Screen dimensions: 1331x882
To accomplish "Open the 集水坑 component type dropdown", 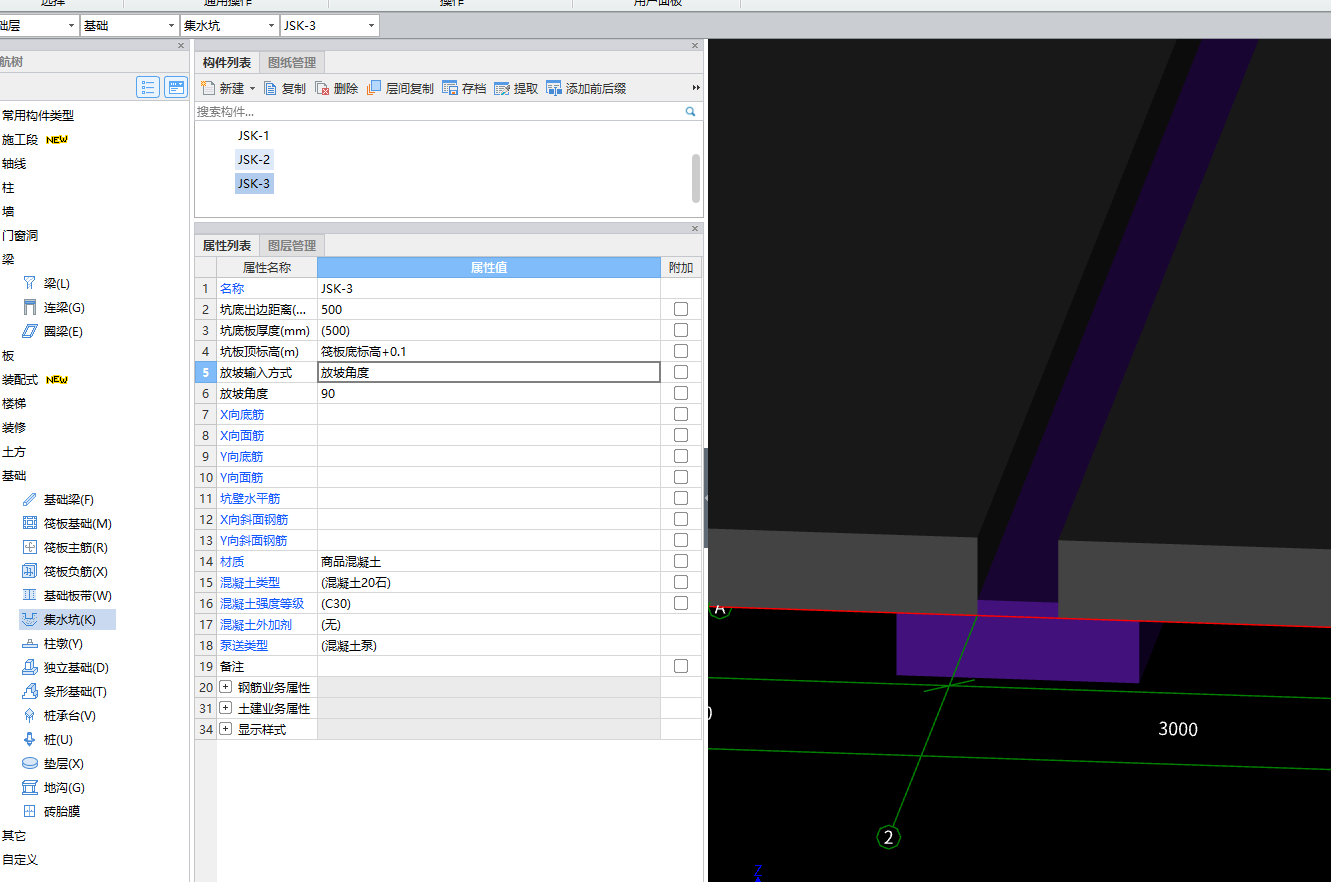I will (270, 25).
